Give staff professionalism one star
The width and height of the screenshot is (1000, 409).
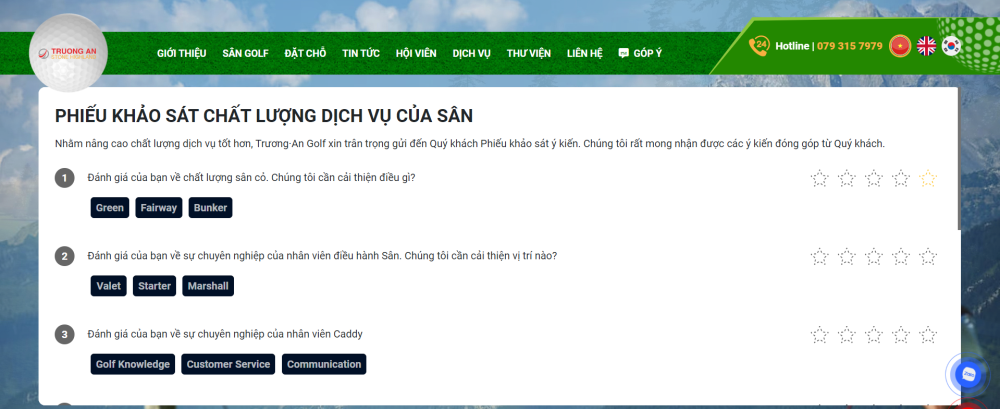[x=820, y=257]
